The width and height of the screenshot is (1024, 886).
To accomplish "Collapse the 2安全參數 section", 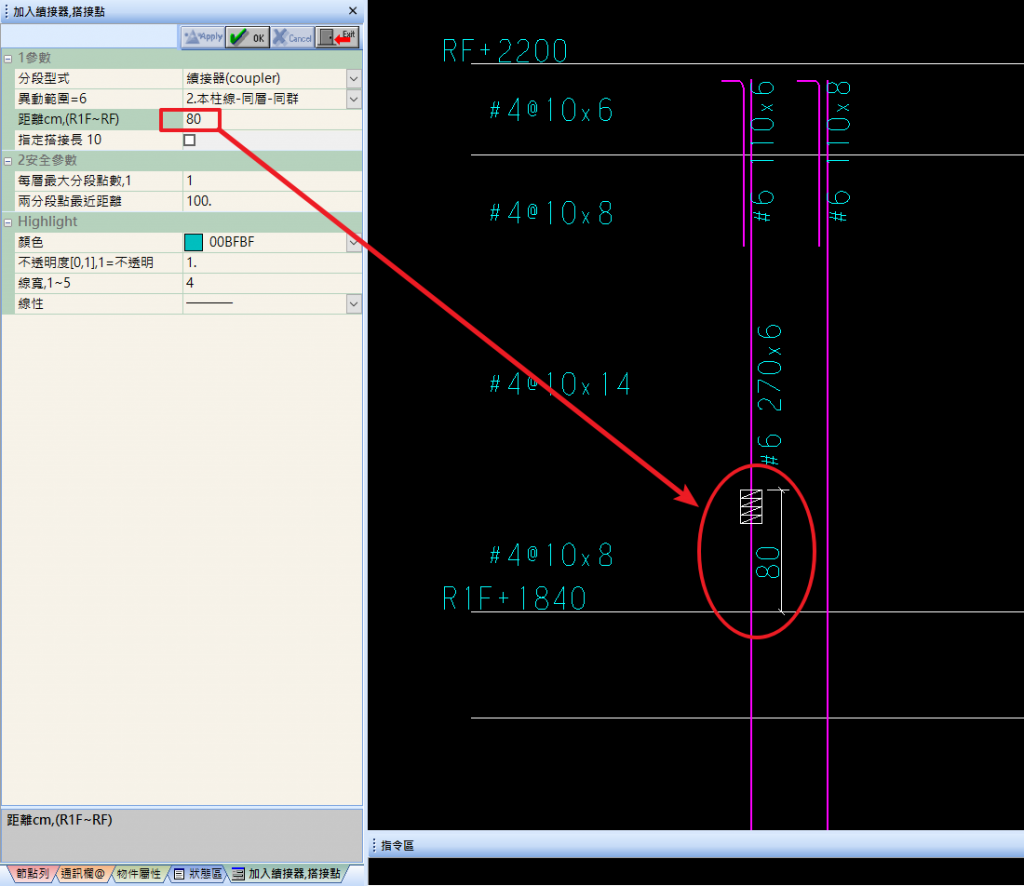I will click(x=8, y=161).
